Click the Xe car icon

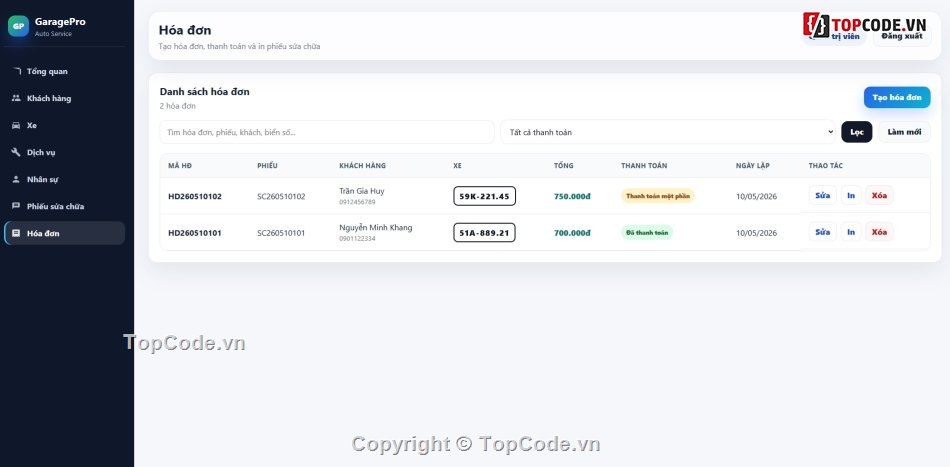point(16,125)
